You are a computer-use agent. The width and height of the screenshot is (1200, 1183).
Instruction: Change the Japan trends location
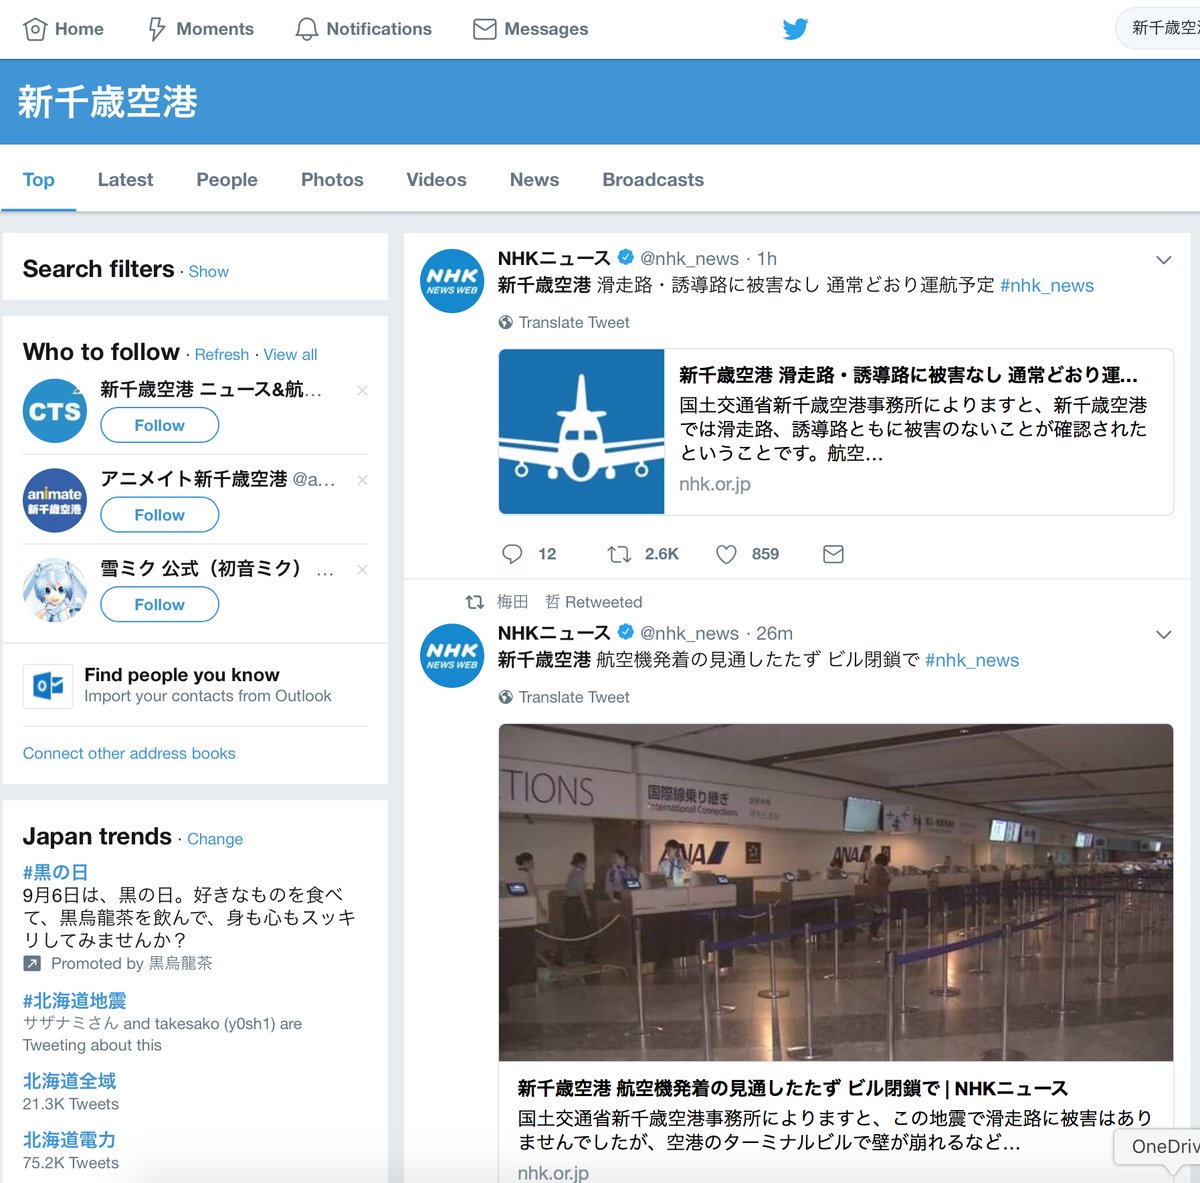(x=215, y=839)
